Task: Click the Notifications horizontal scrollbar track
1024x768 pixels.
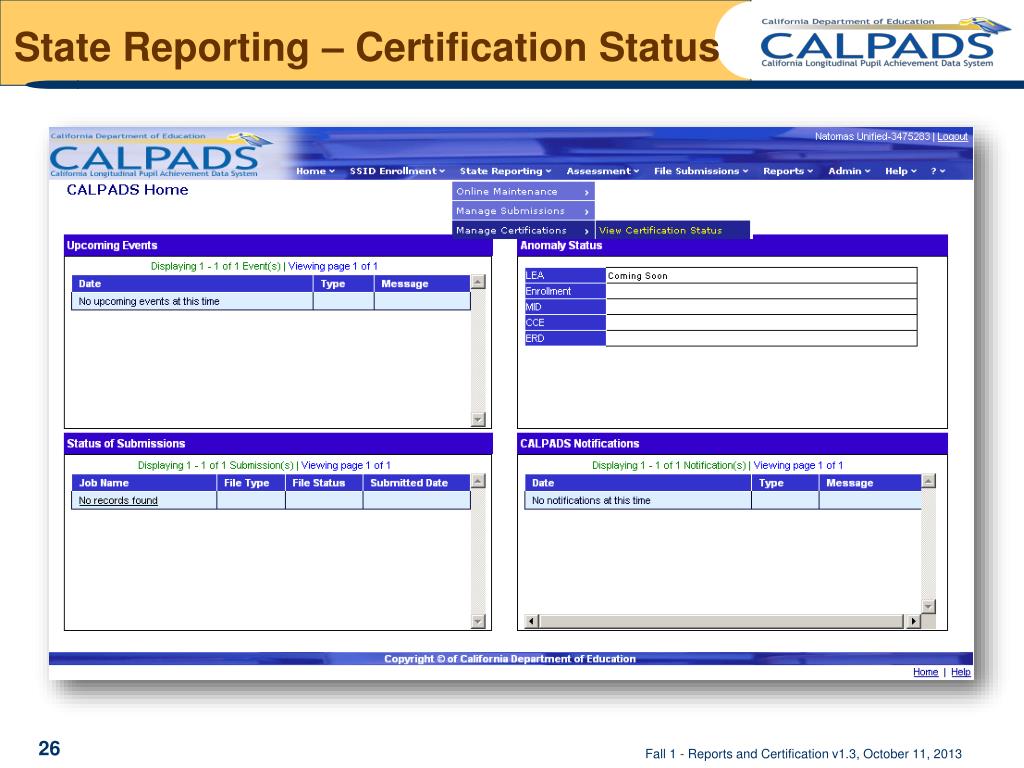Action: [x=722, y=621]
